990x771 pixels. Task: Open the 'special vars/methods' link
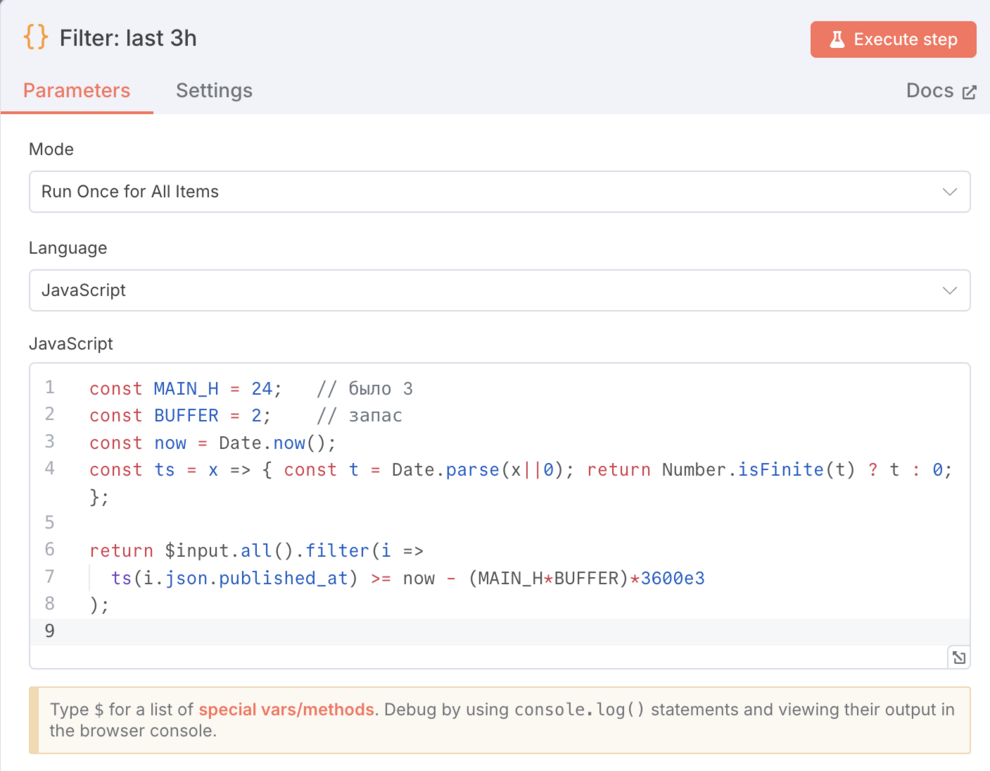tap(286, 710)
